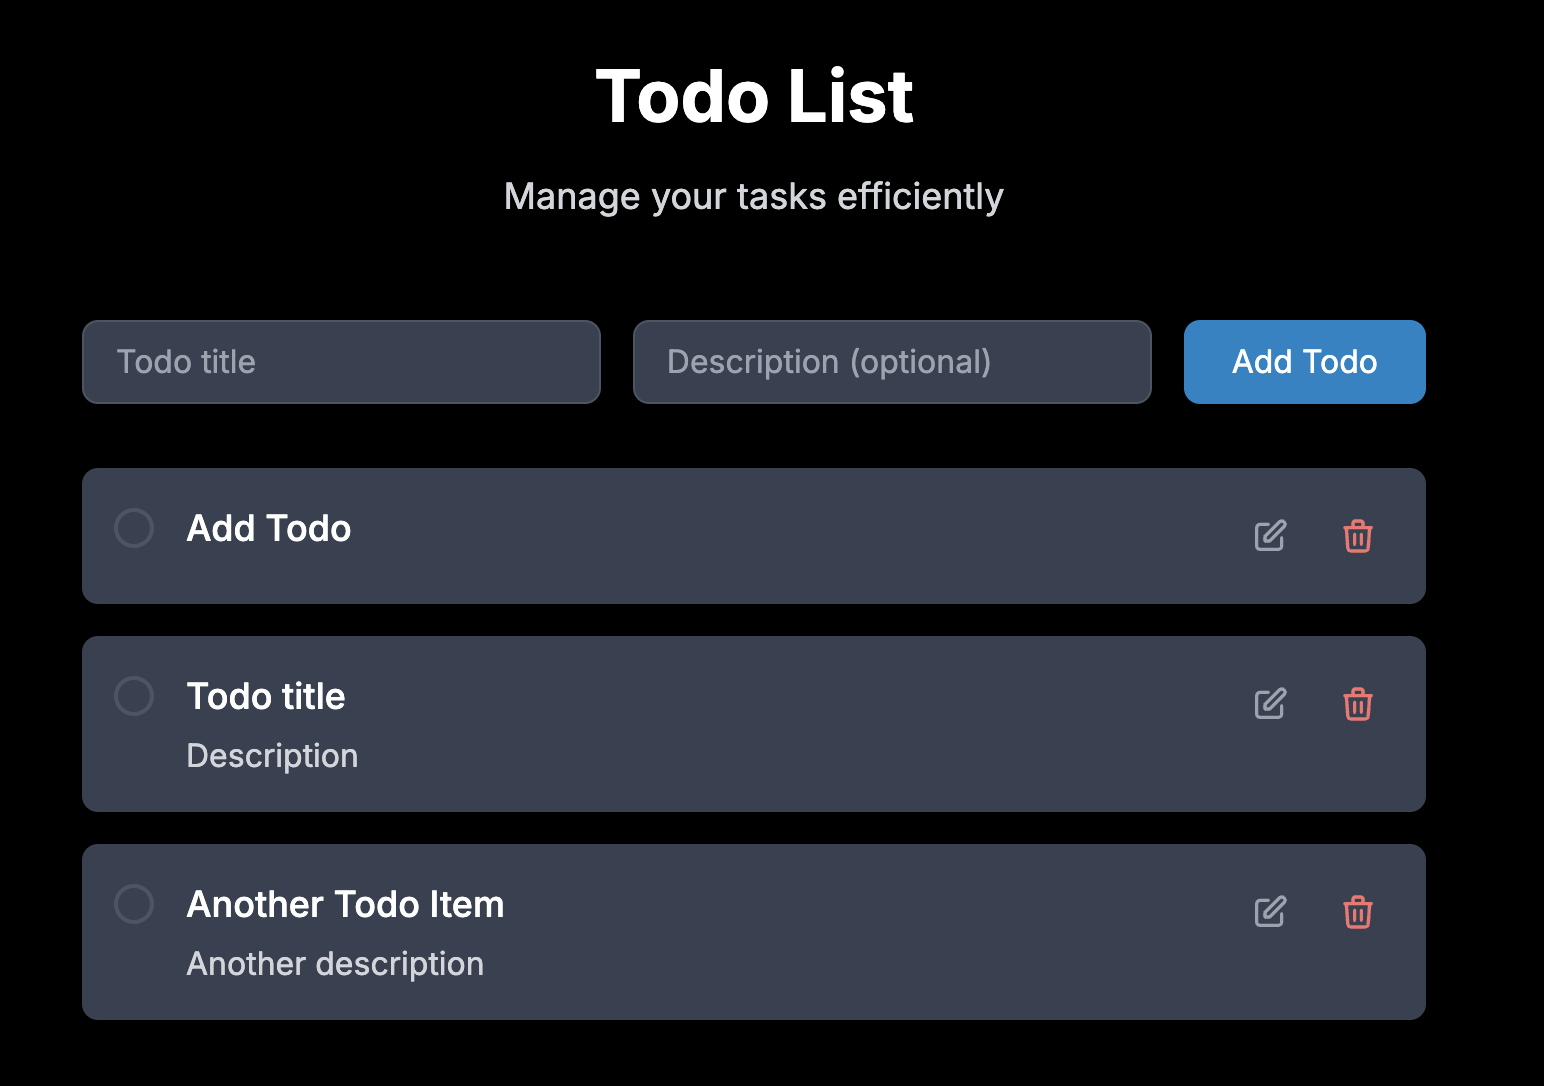
Task: Click the 'Todo List' page heading
Action: 754,97
